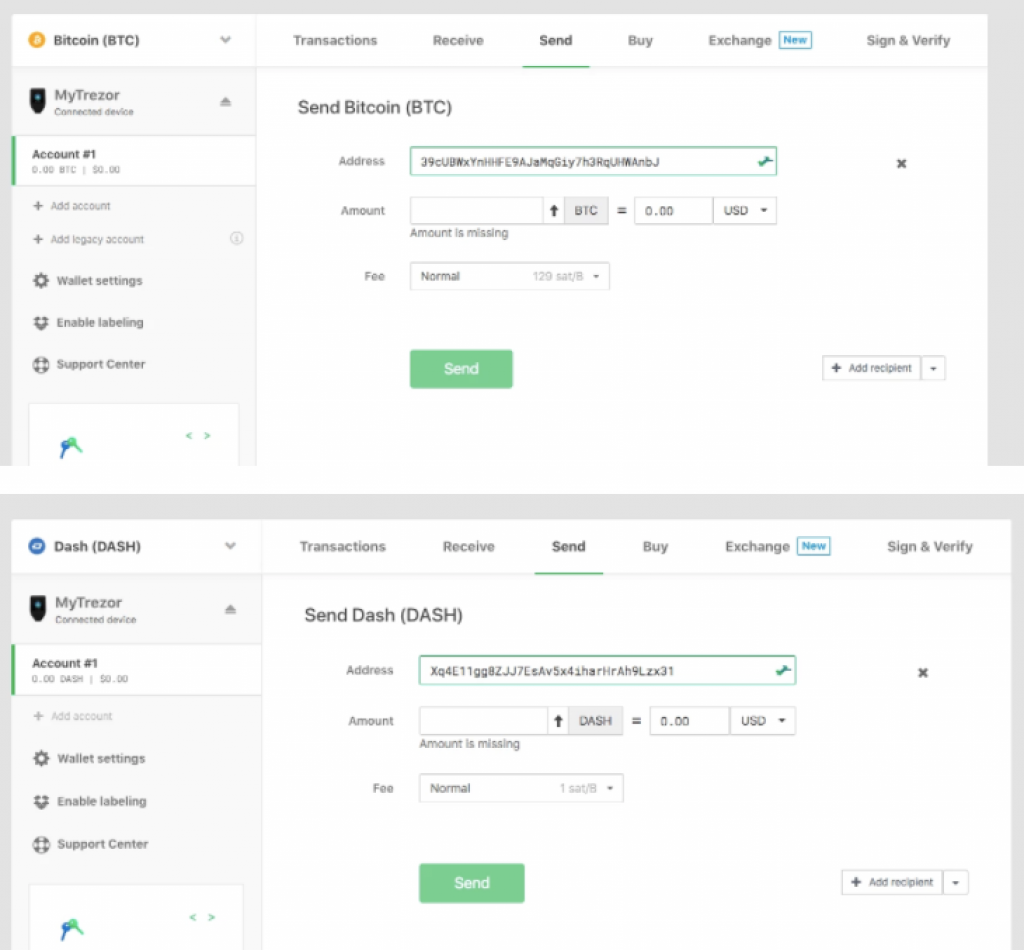Image resolution: width=1024 pixels, height=950 pixels.
Task: Open the USD currency dropdown in Dash form
Action: [x=763, y=721]
